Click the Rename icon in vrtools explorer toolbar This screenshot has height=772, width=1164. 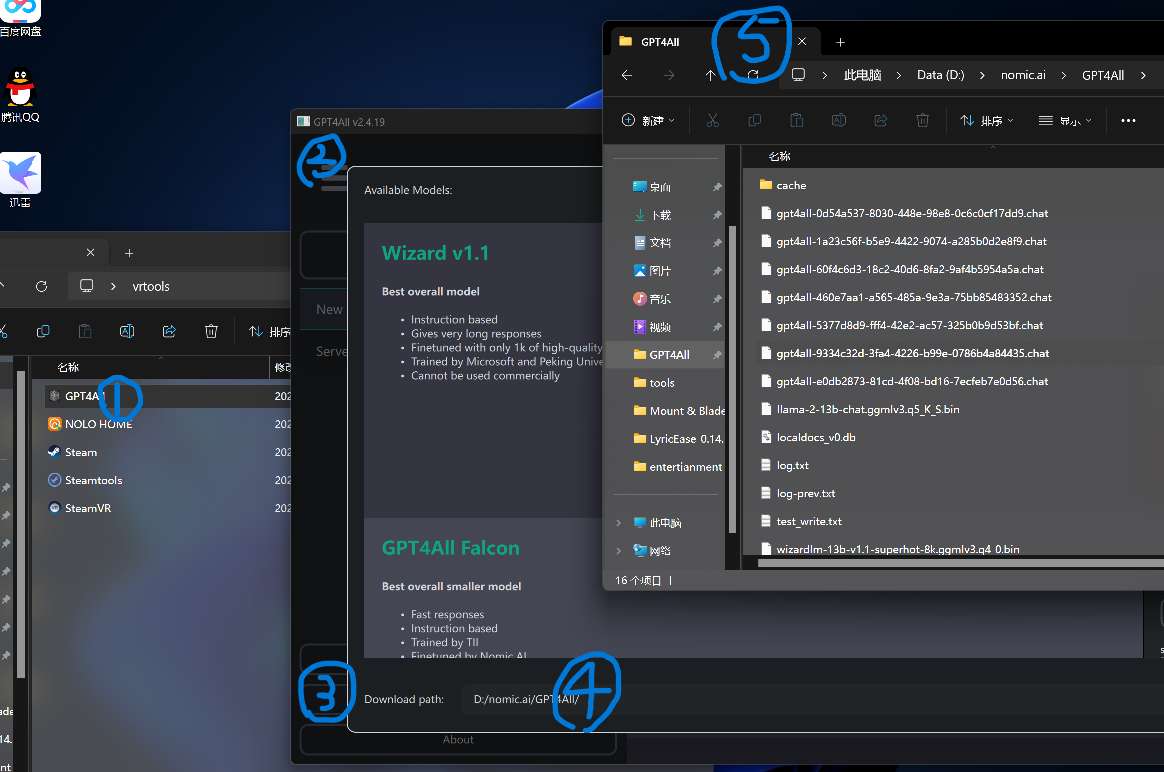127,331
